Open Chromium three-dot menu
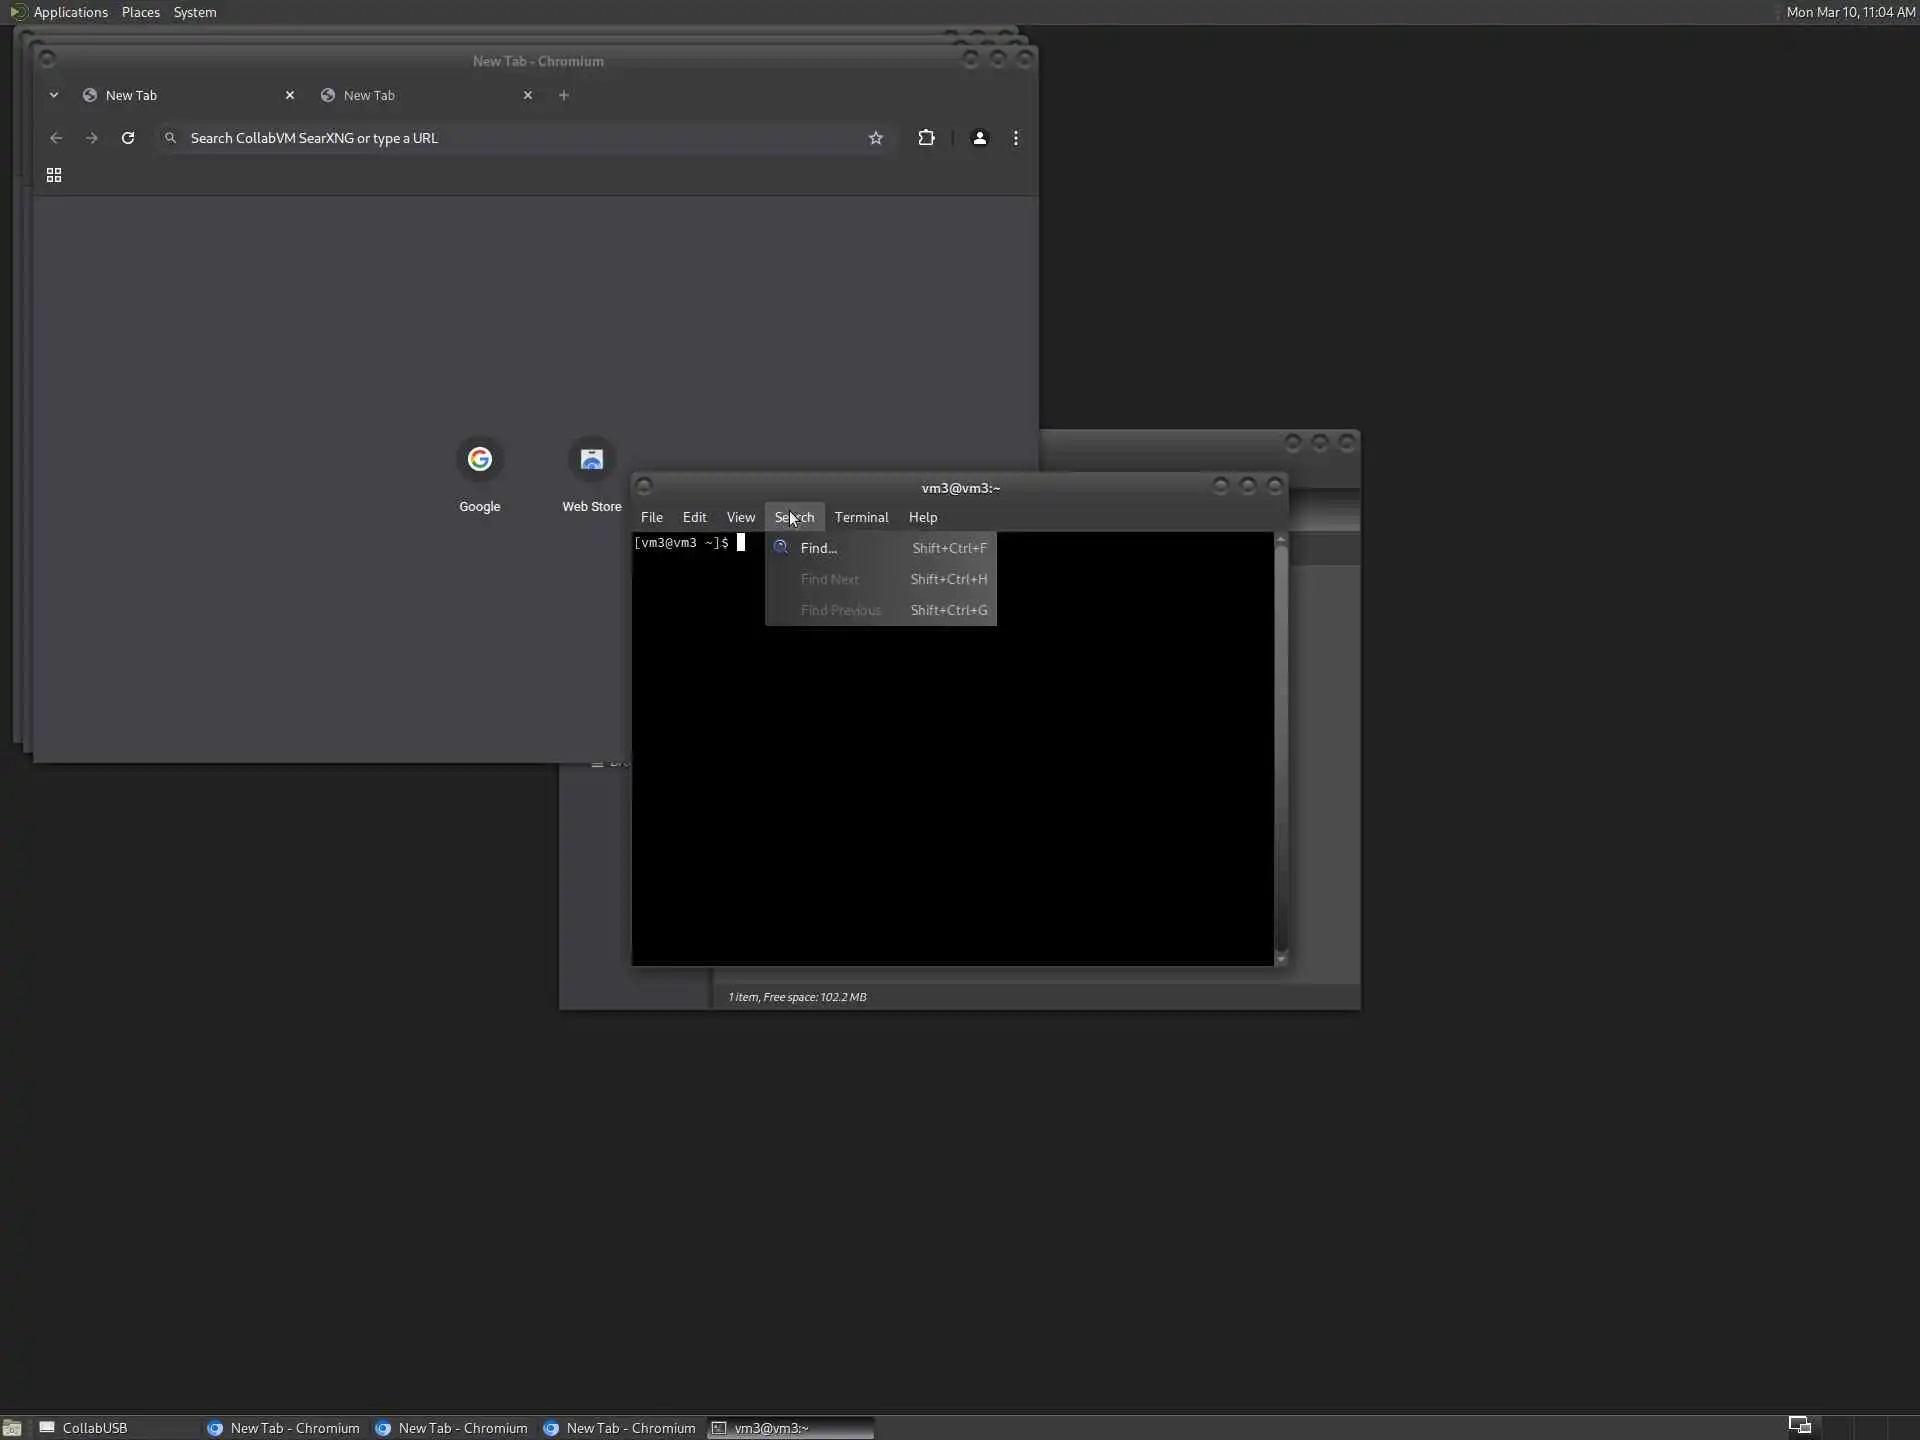 click(x=1016, y=138)
